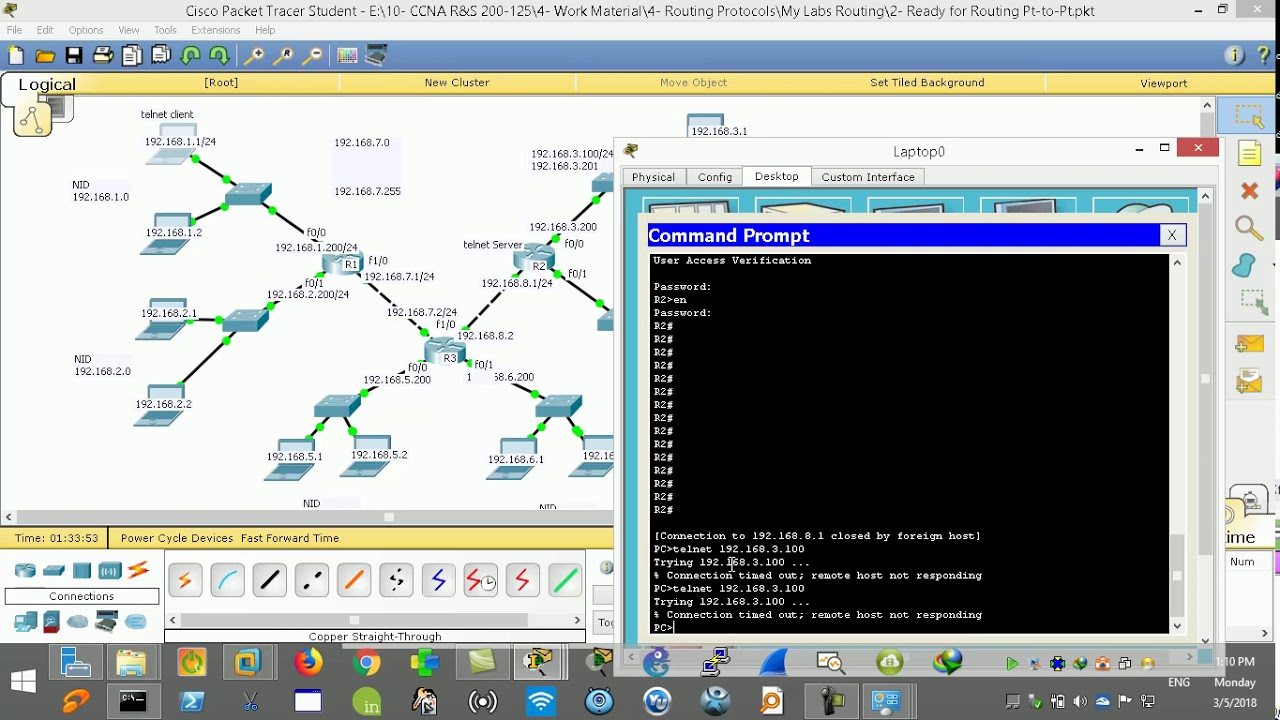Select the Copper Cross-Over dashed cable
Screen dimensions: 1280x720
[311, 580]
